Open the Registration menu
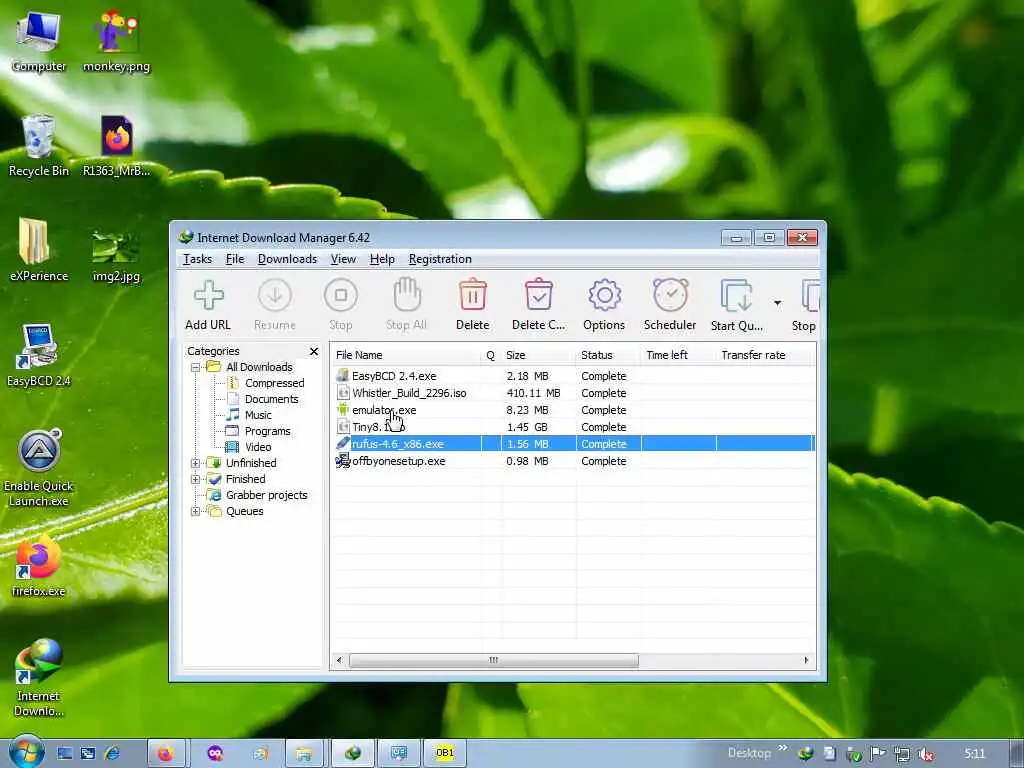 point(440,259)
